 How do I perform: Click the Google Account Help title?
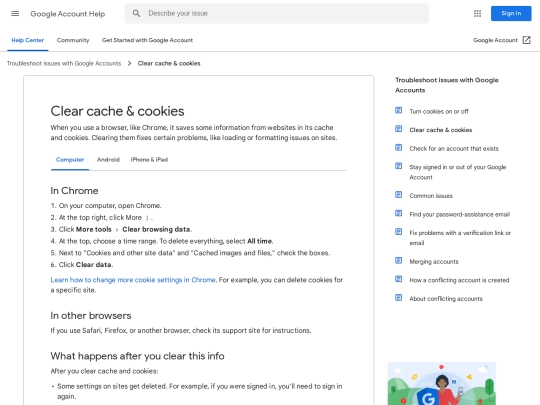[68, 14]
